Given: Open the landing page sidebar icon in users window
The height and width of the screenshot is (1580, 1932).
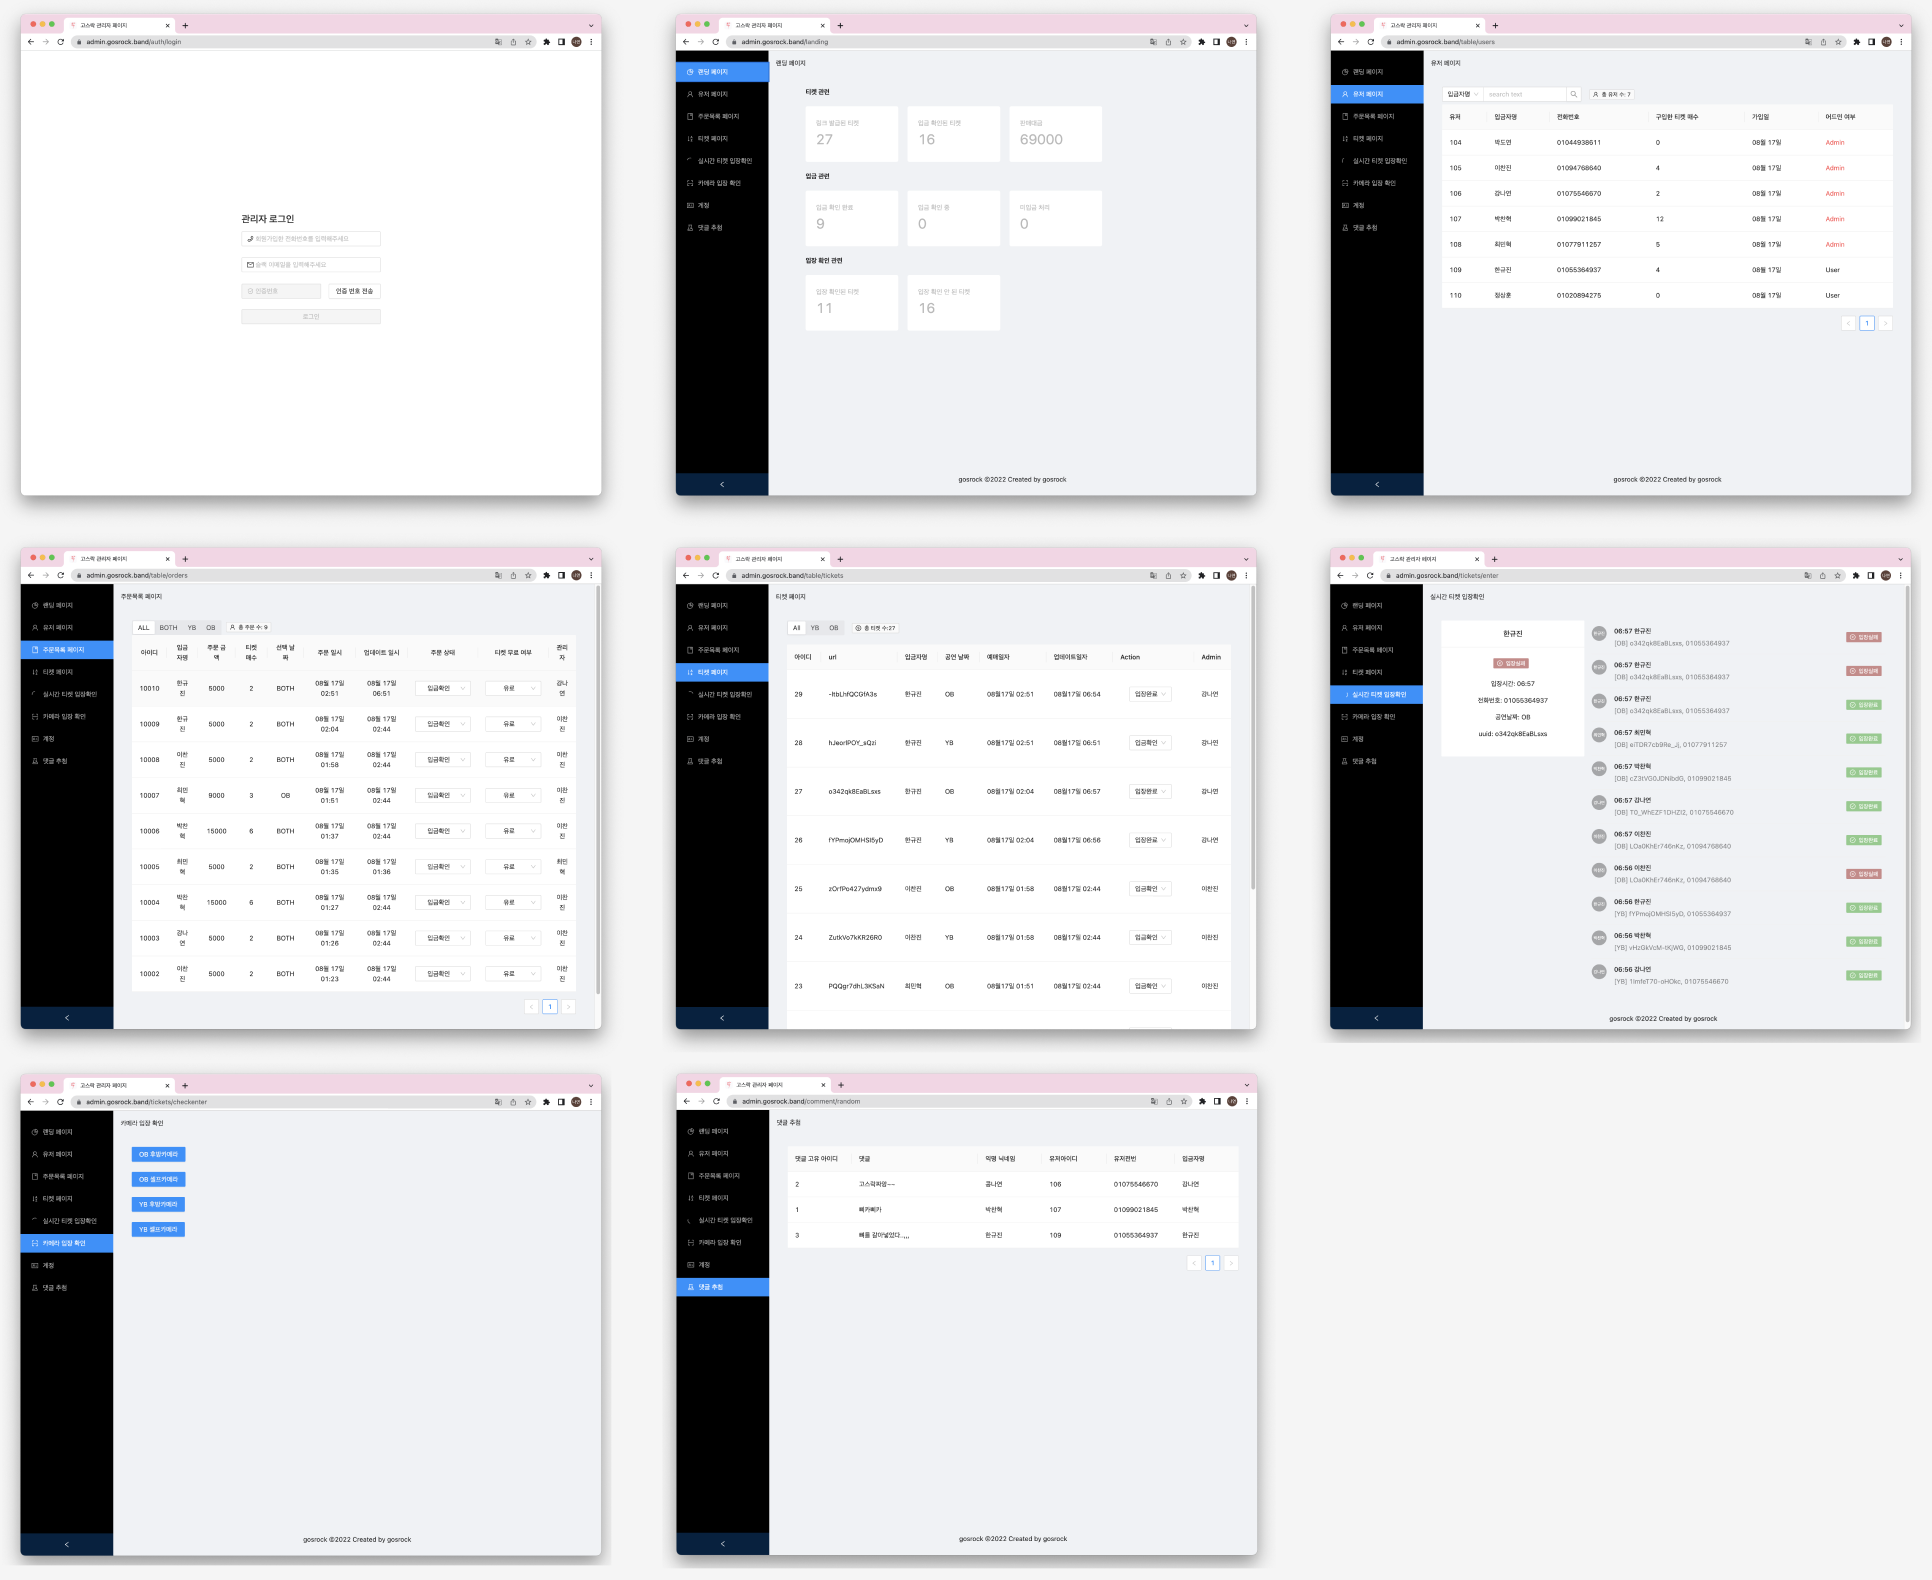Looking at the screenshot, I should [x=1345, y=72].
